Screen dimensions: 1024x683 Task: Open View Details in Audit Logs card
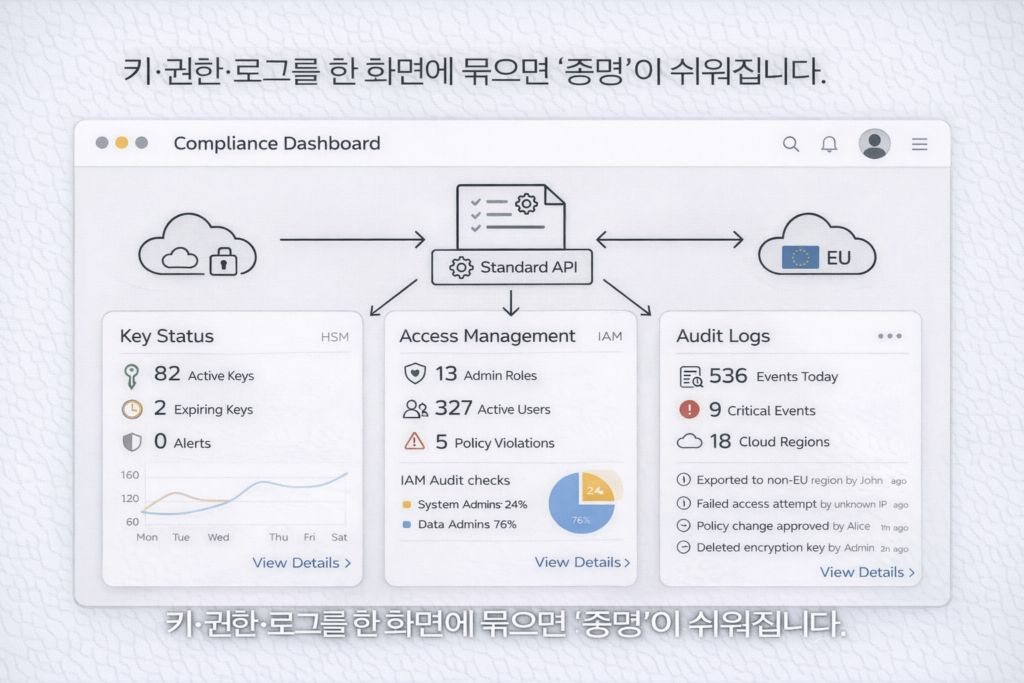(867, 573)
